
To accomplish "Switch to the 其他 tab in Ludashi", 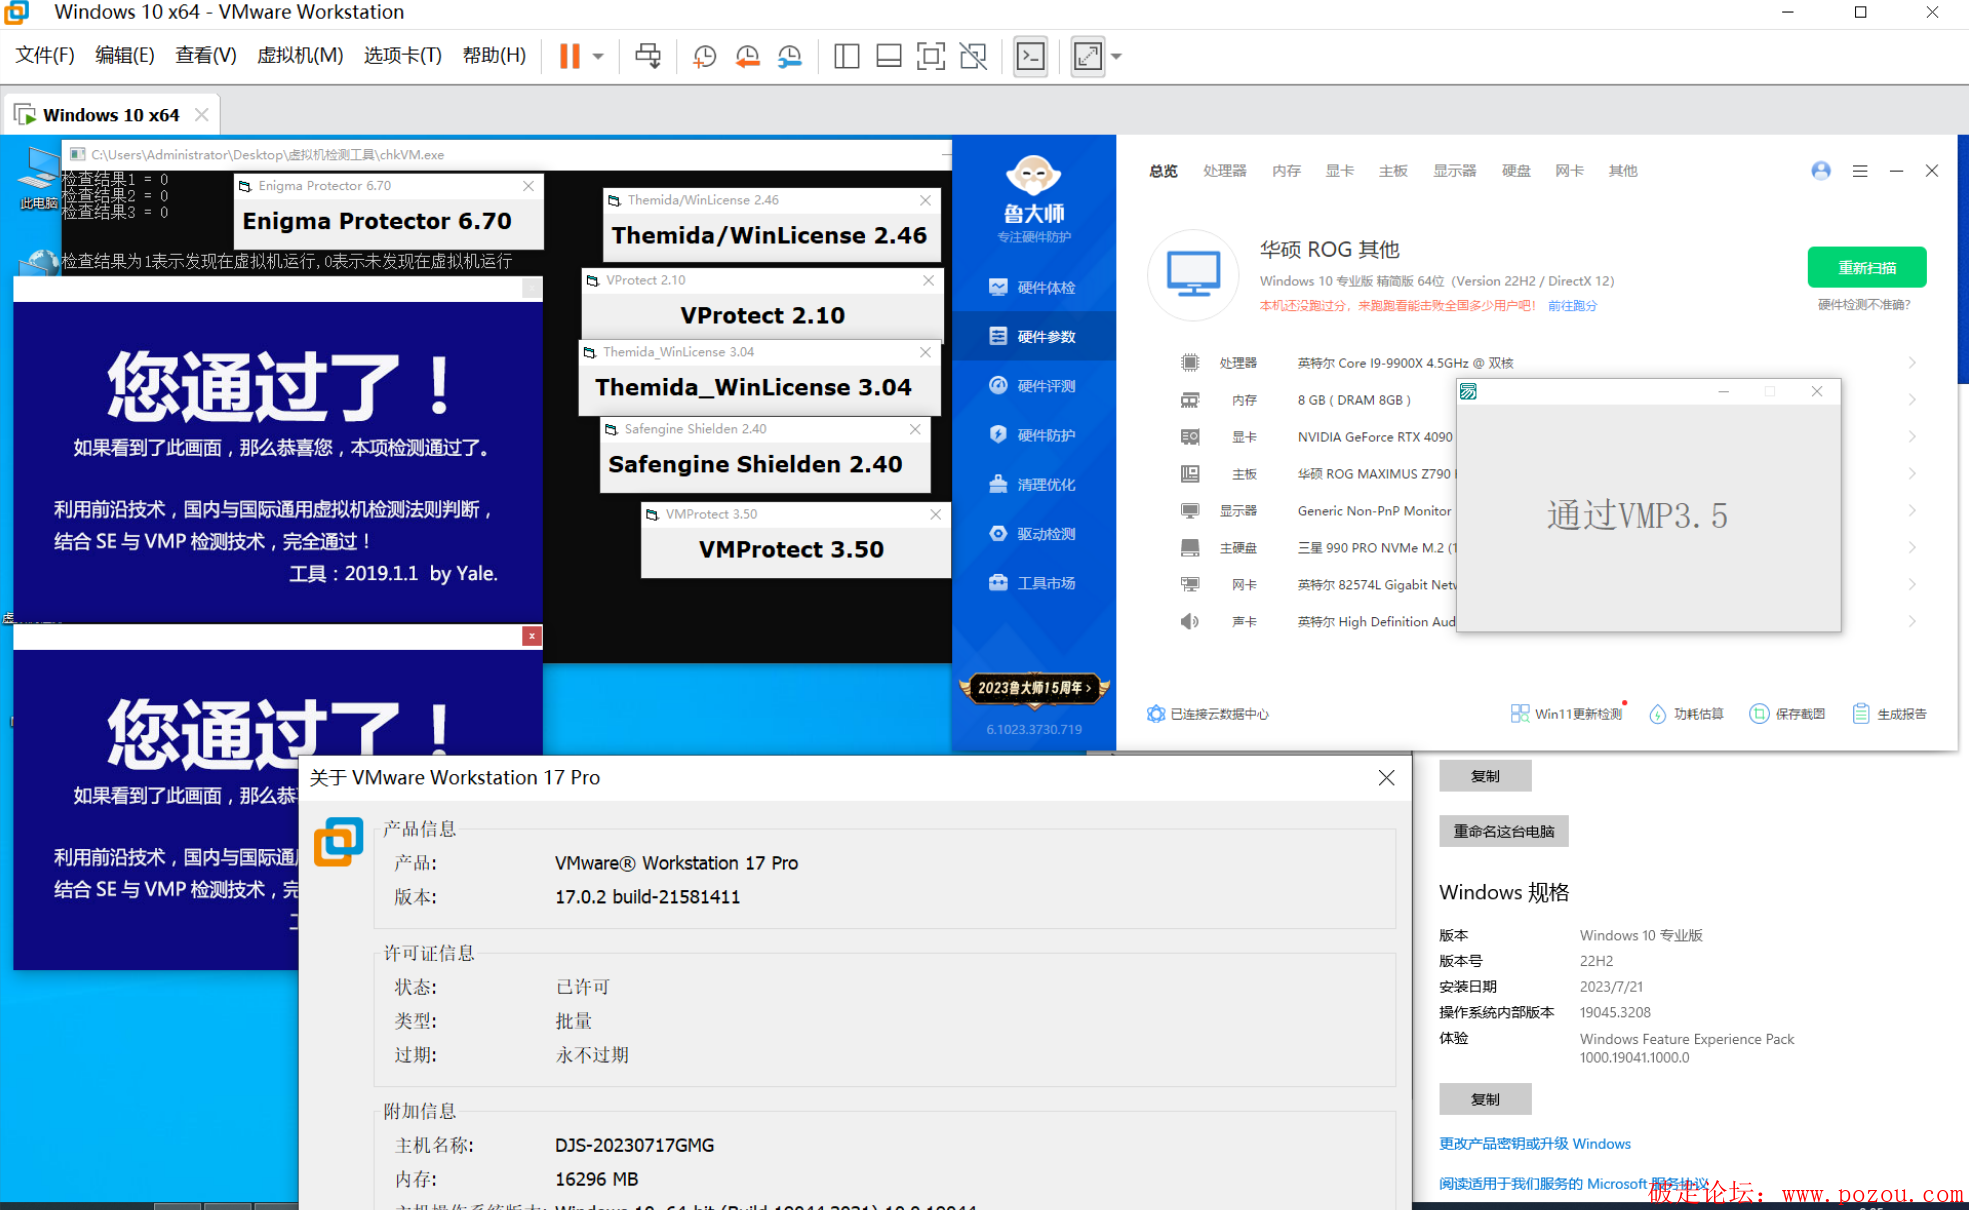I will pos(1623,171).
